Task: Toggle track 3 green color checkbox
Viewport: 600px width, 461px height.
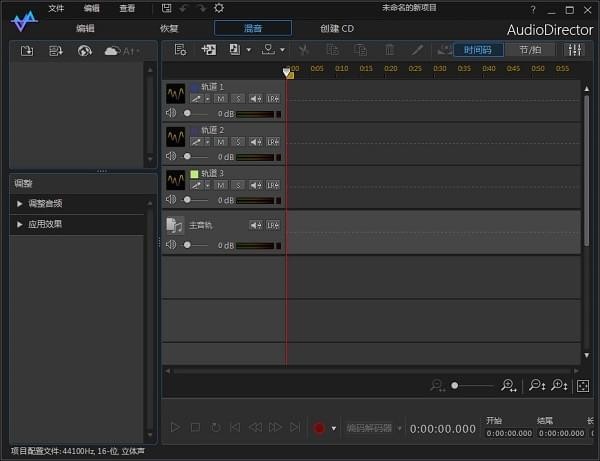Action: click(194, 174)
